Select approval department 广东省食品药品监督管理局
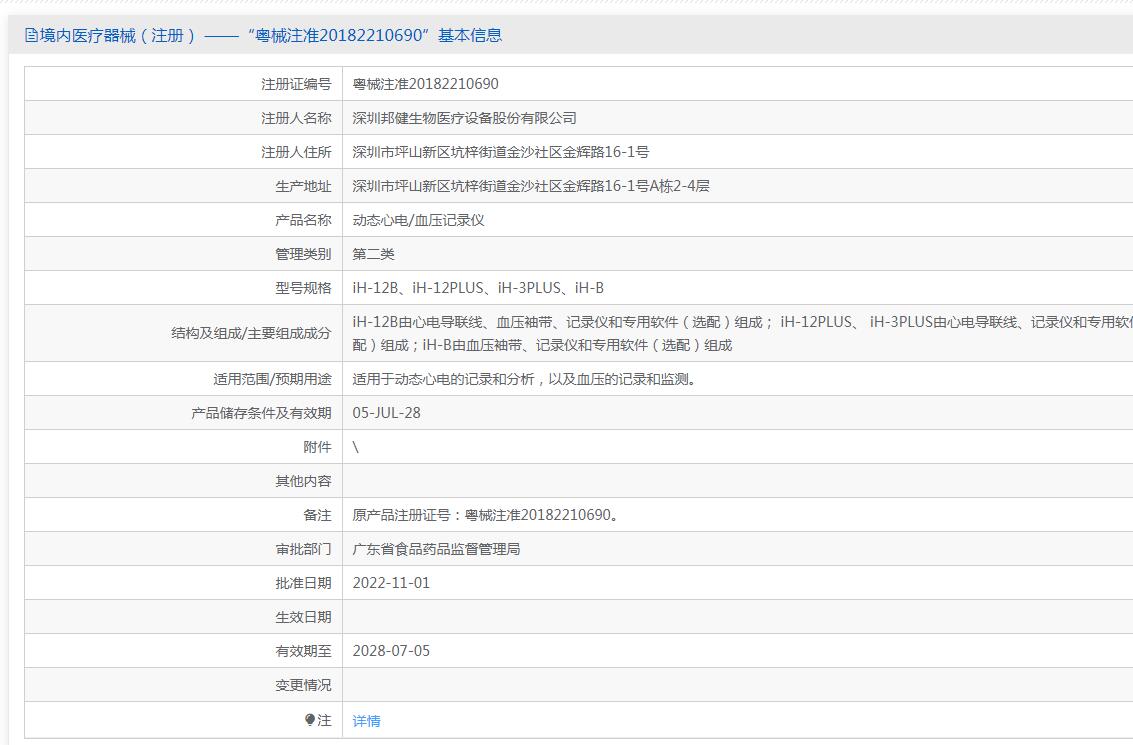Viewport: 1133px width, 745px height. pyautogui.click(x=436, y=549)
